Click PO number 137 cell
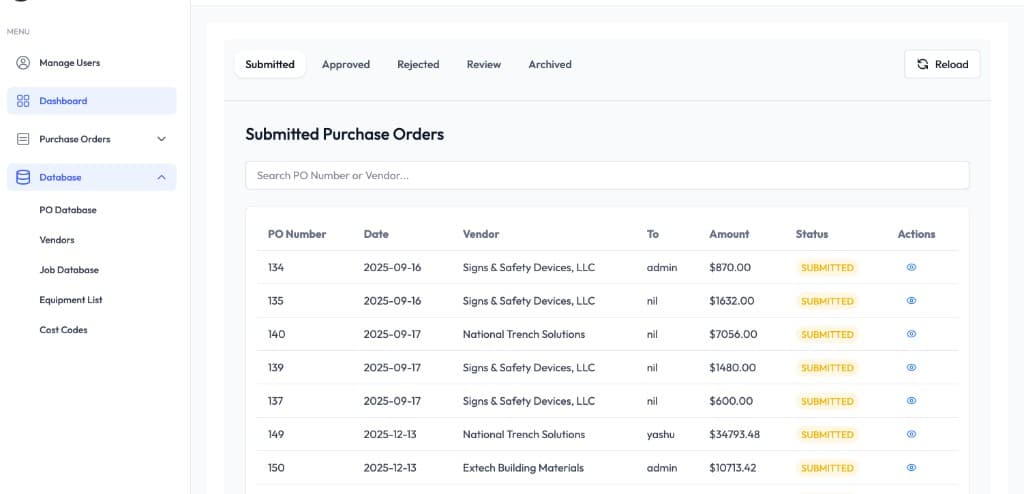Viewport: 1024px width, 494px height. (276, 401)
